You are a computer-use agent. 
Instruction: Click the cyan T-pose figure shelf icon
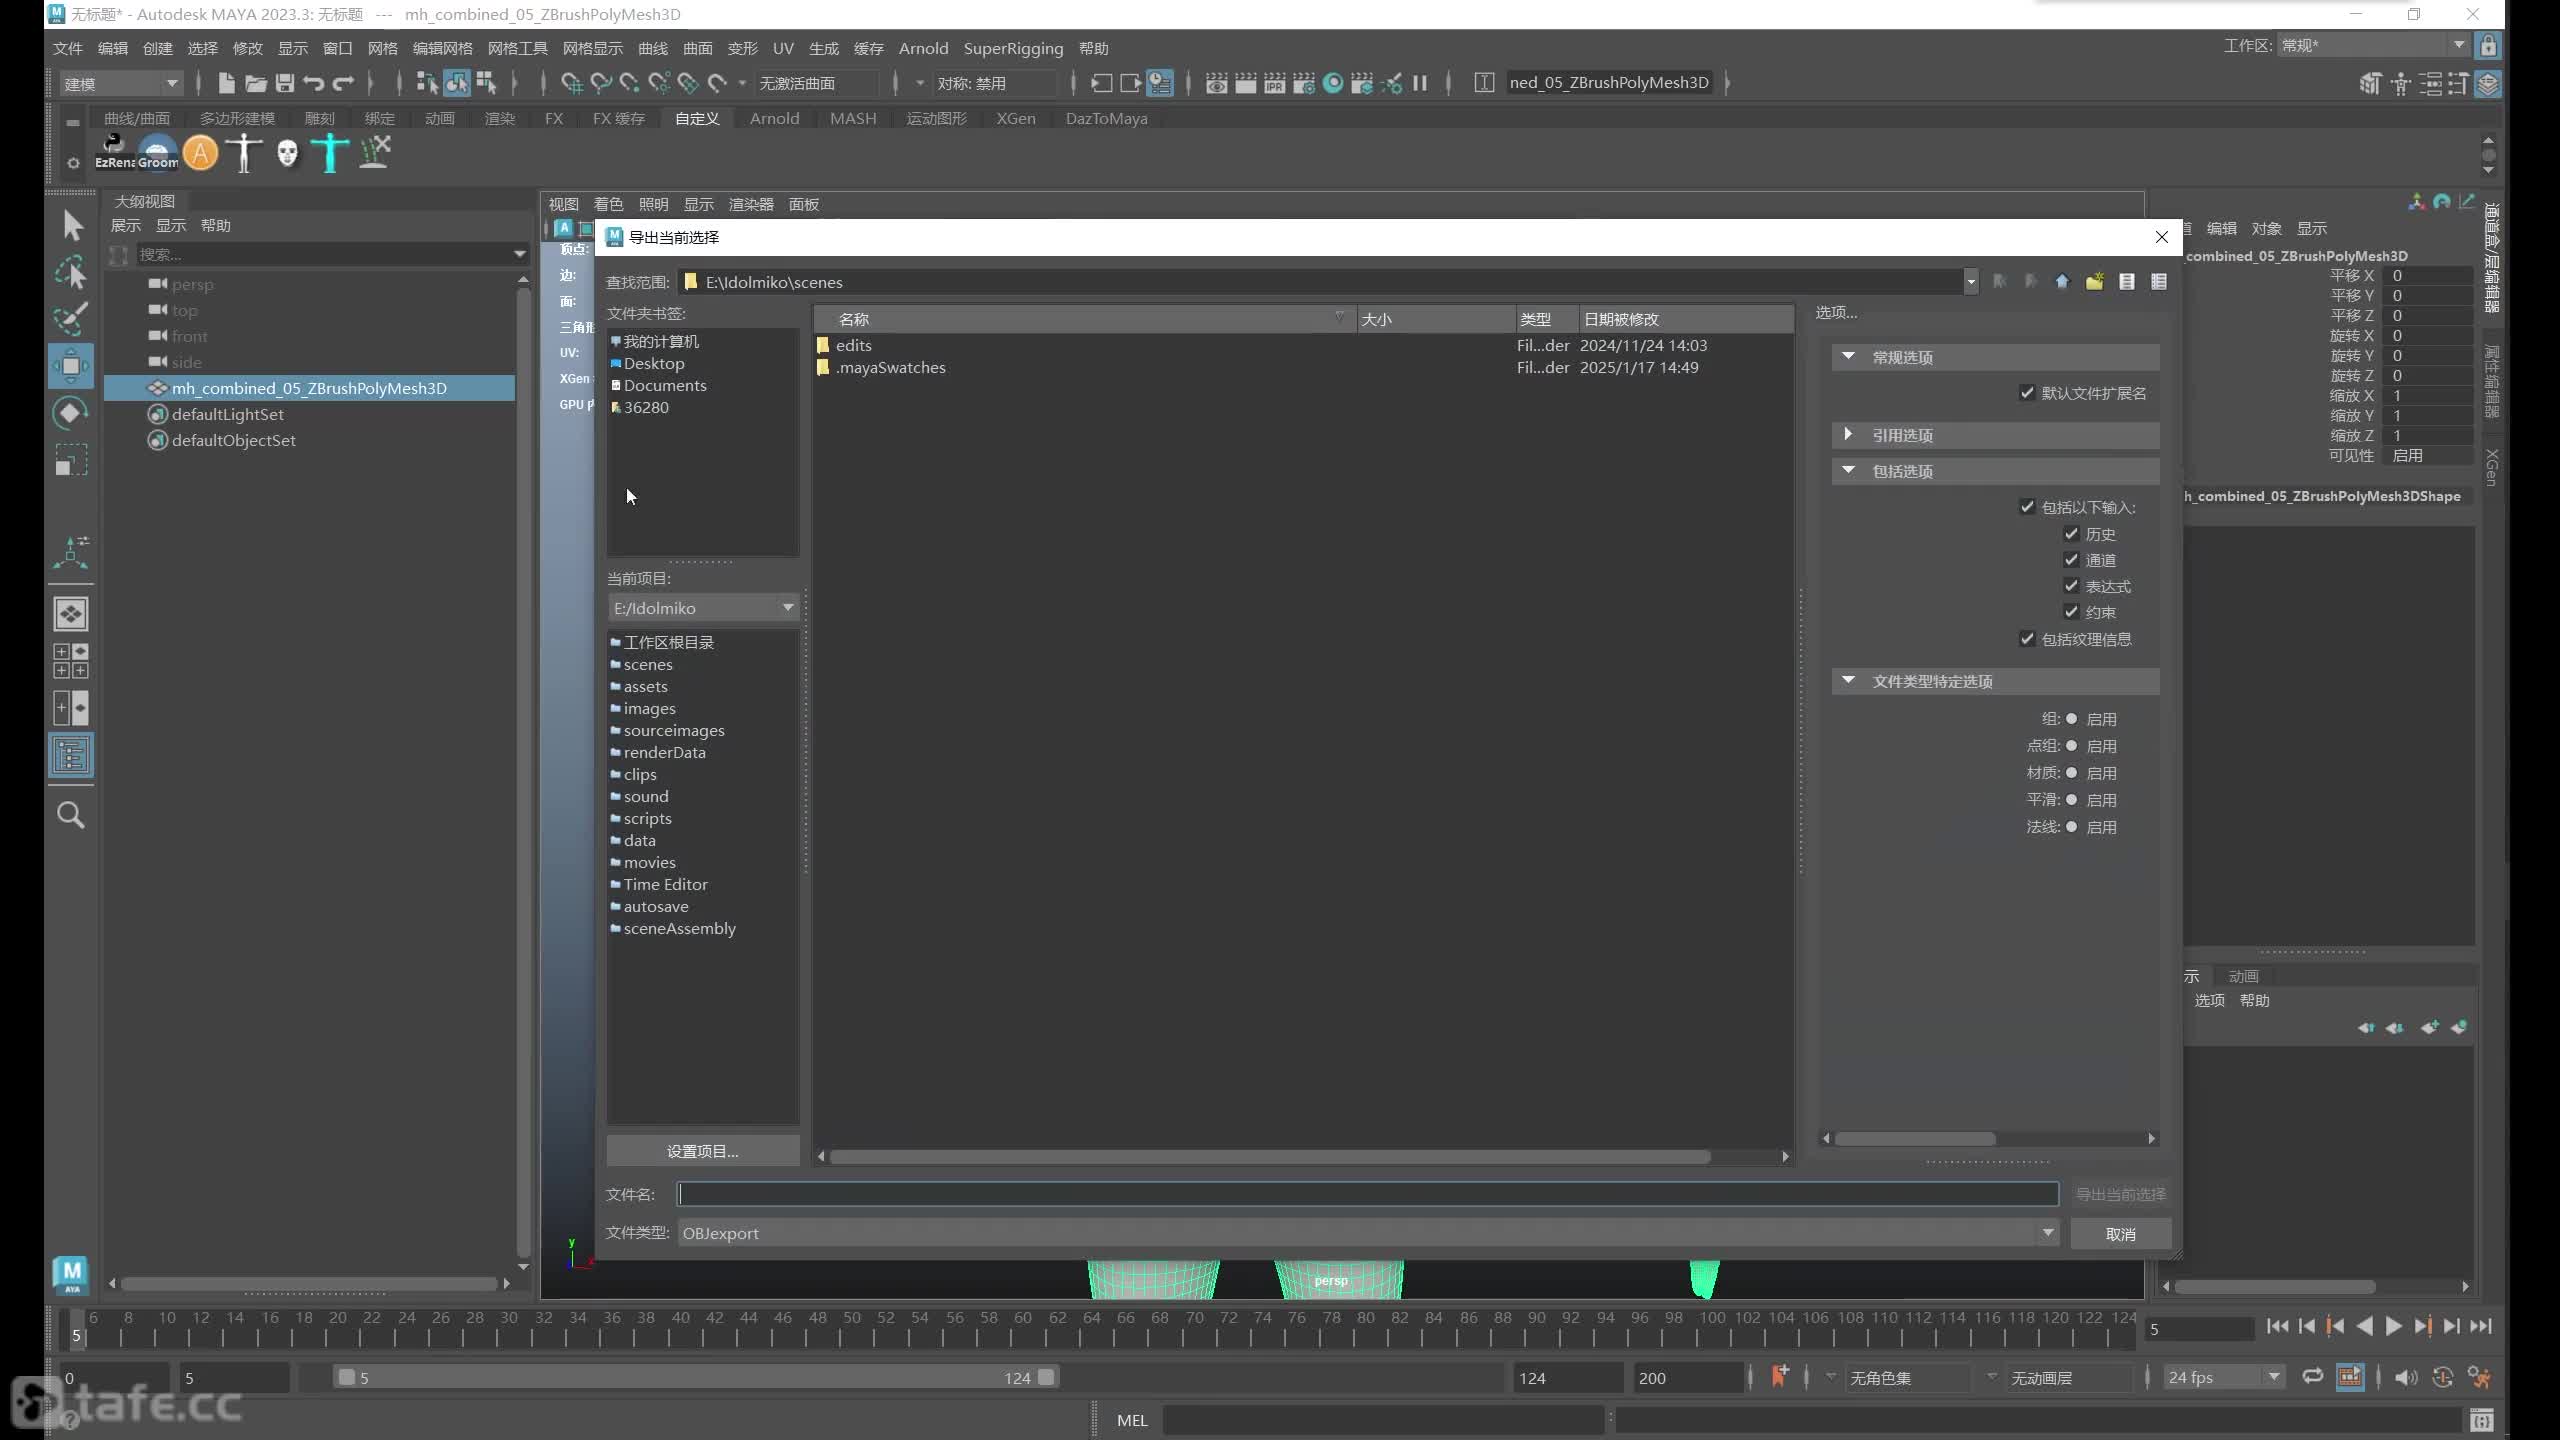coord(330,153)
